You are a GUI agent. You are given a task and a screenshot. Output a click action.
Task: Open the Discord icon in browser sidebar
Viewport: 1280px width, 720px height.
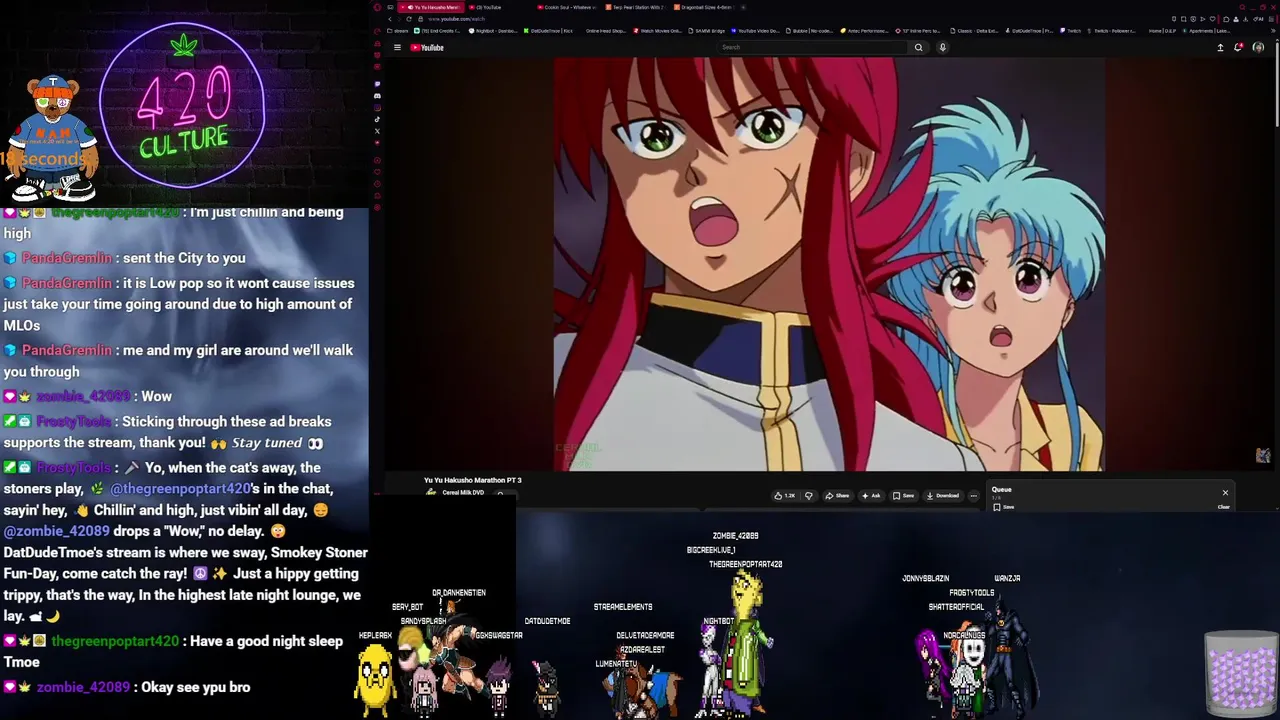[x=377, y=96]
